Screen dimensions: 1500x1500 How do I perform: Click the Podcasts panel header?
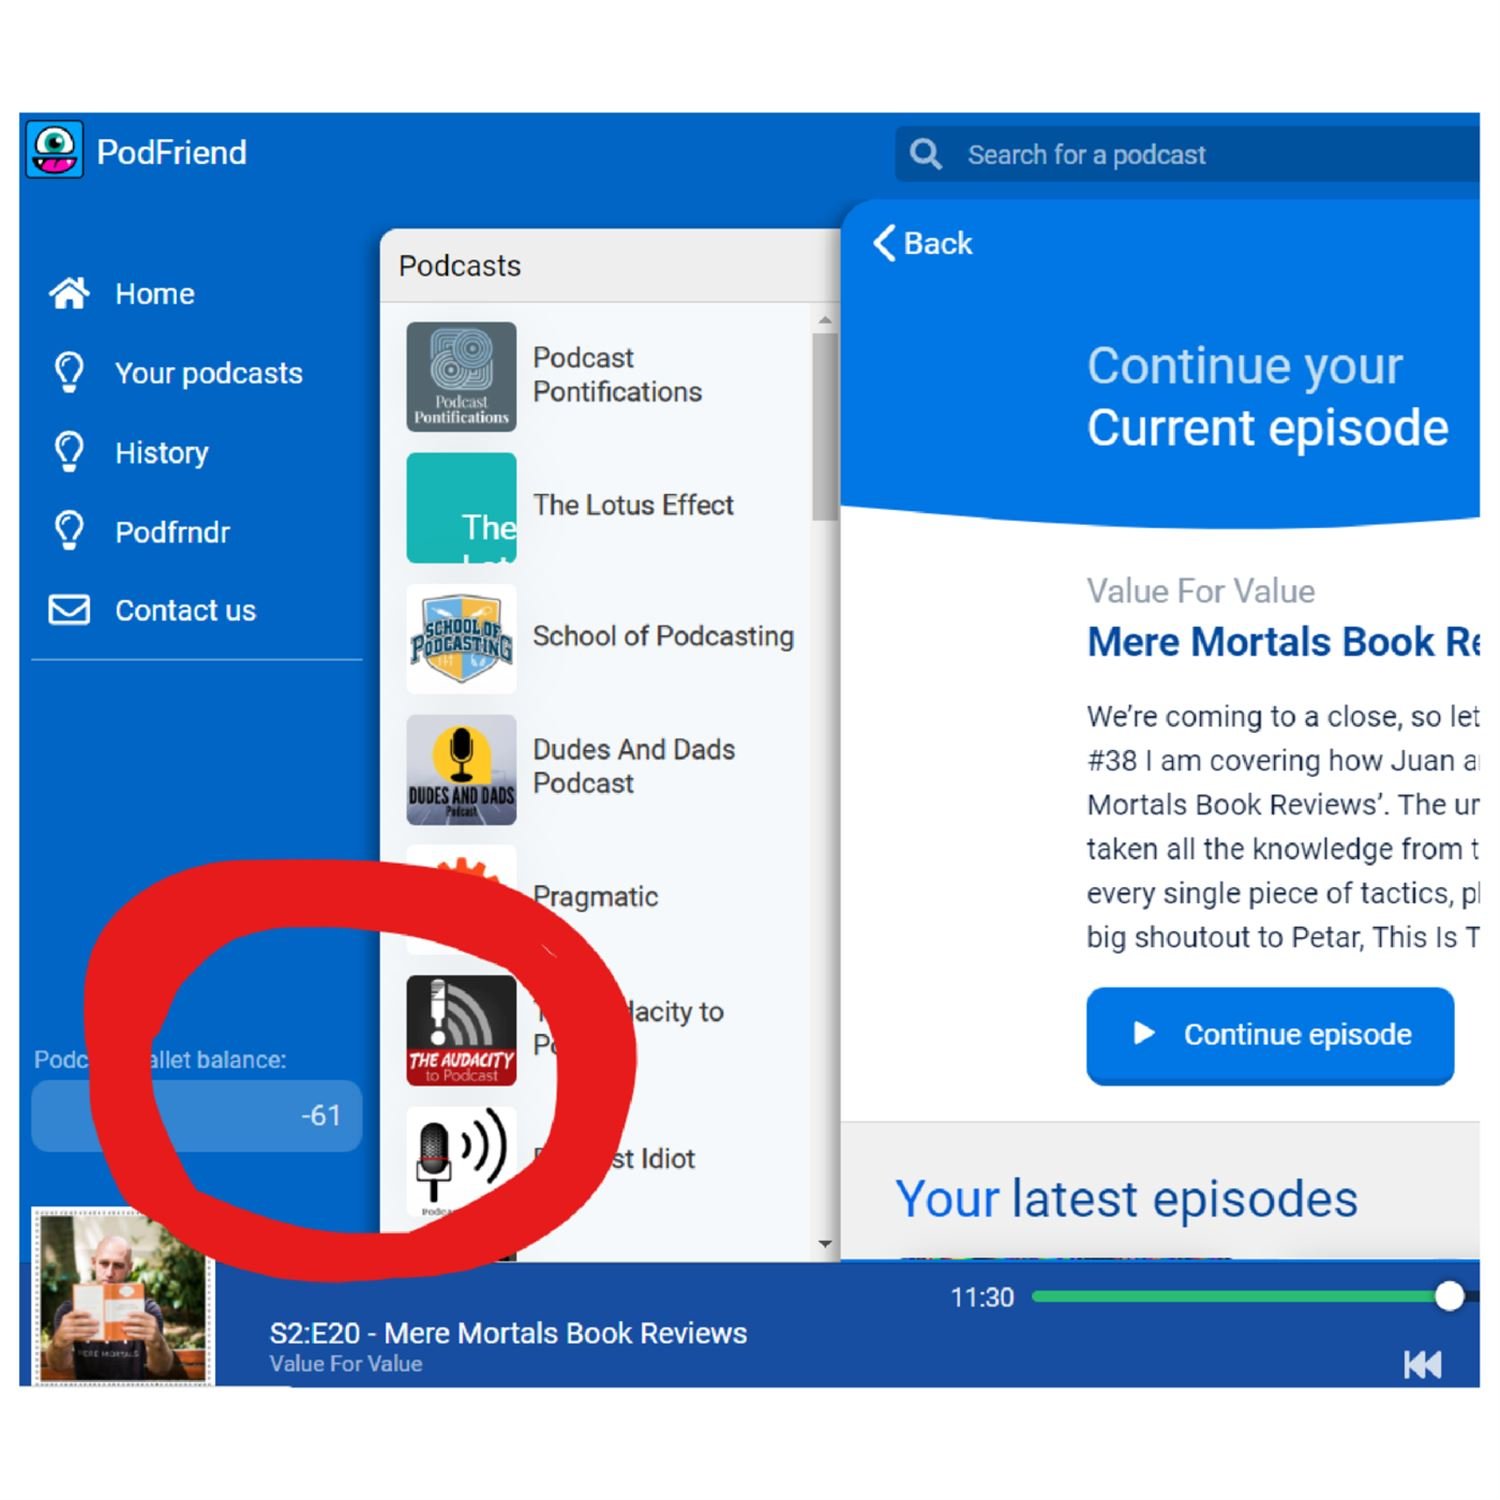coord(610,265)
